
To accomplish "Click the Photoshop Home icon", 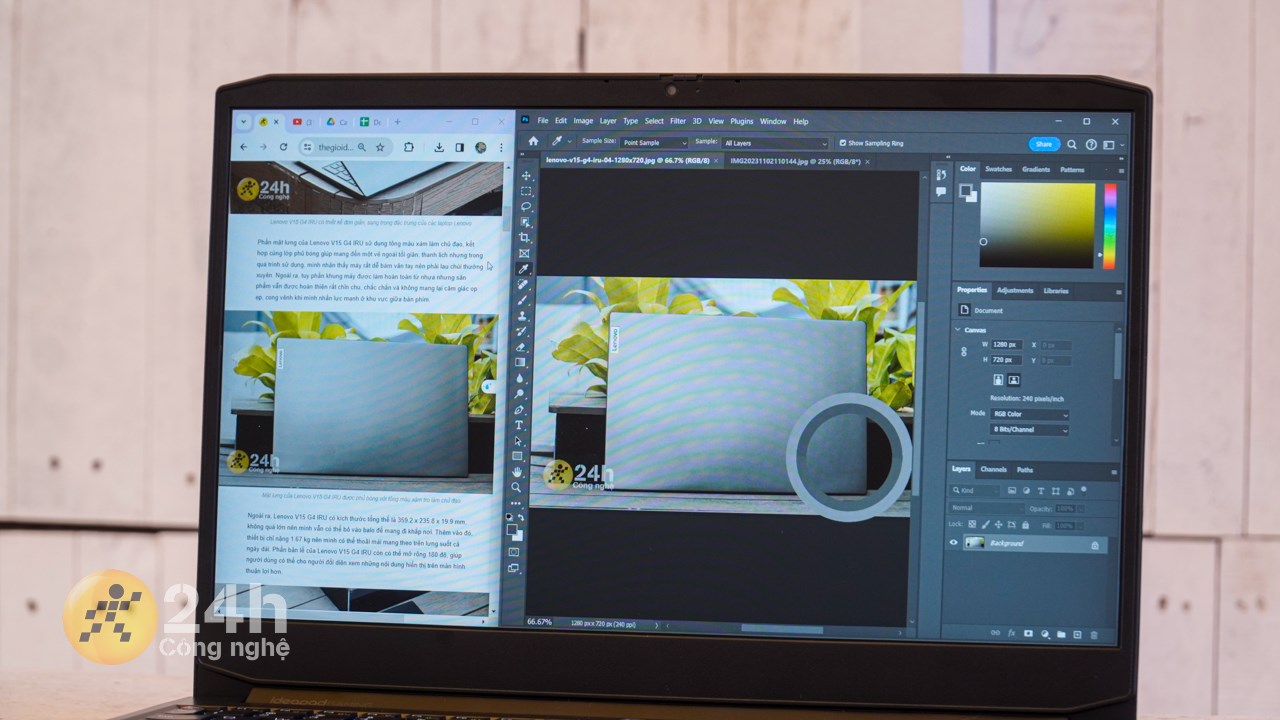I will coord(533,142).
